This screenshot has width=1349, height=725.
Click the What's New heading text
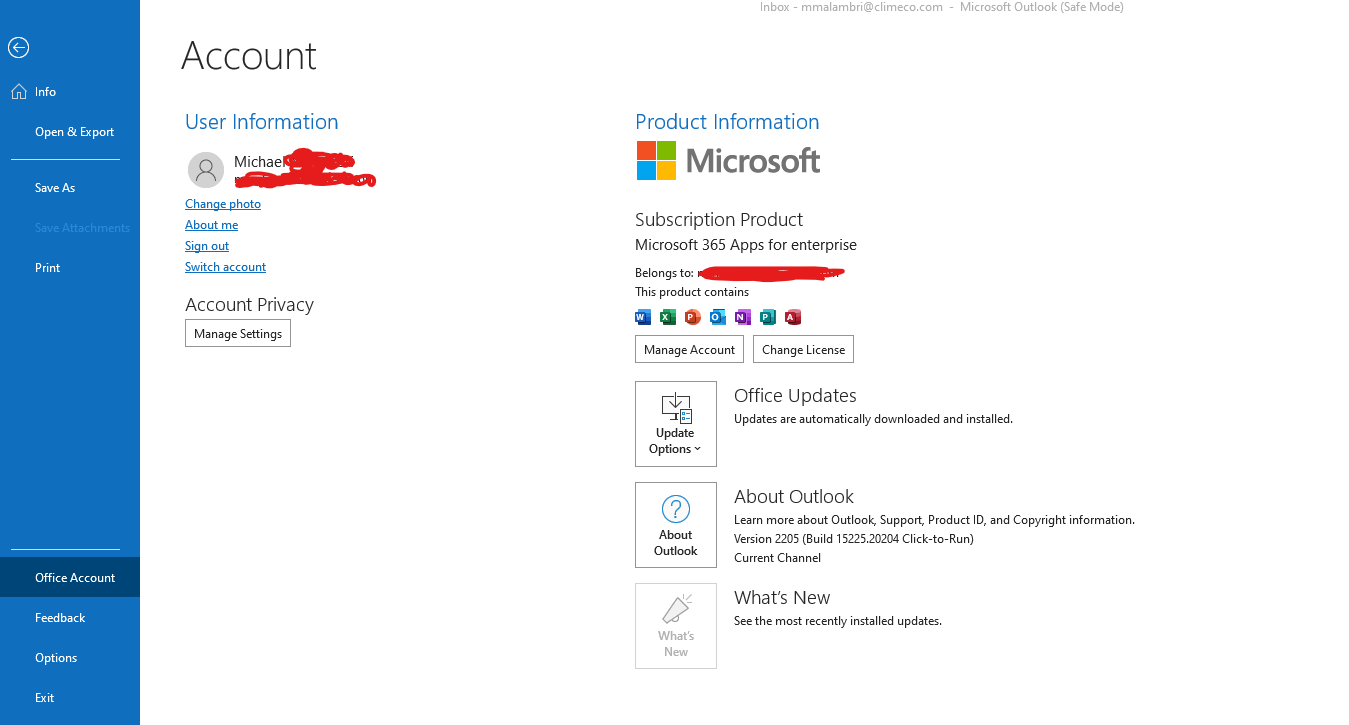click(782, 598)
